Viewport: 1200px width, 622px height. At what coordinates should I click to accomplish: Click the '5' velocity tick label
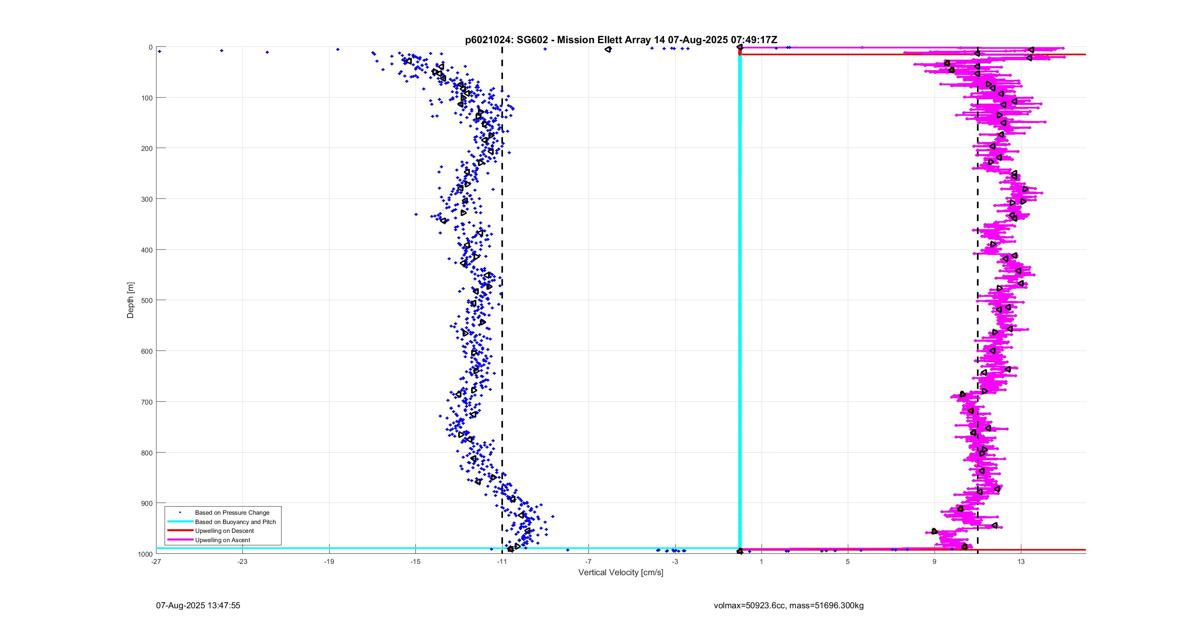[848, 562]
